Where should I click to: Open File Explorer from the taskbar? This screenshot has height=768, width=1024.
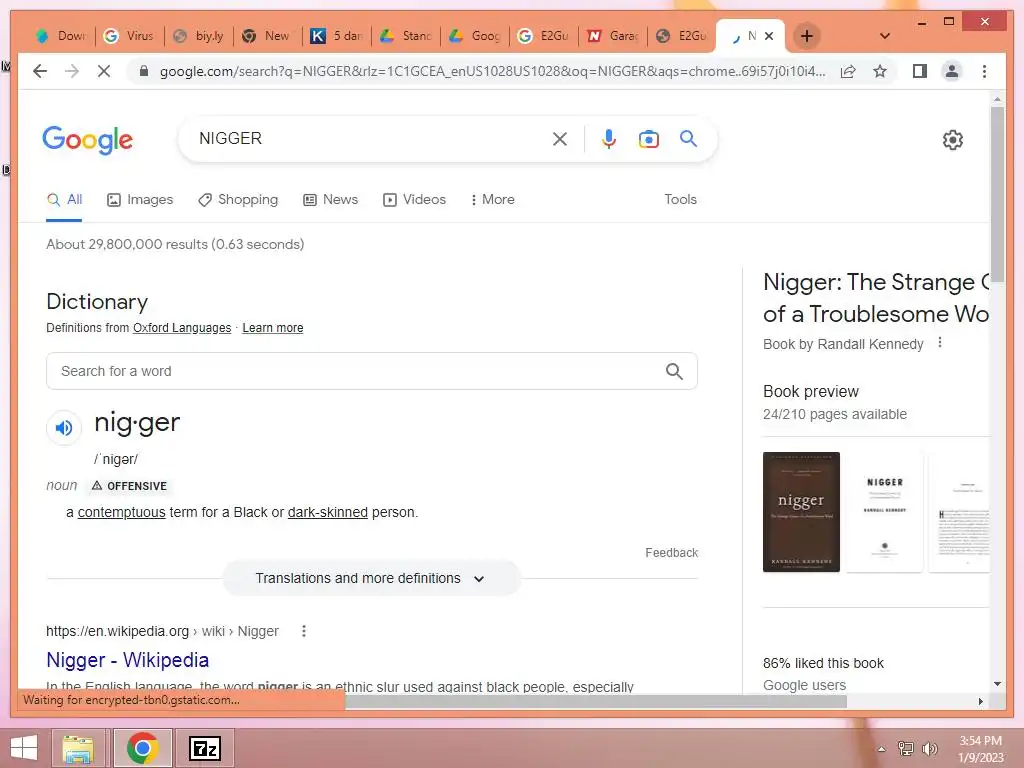coord(78,748)
